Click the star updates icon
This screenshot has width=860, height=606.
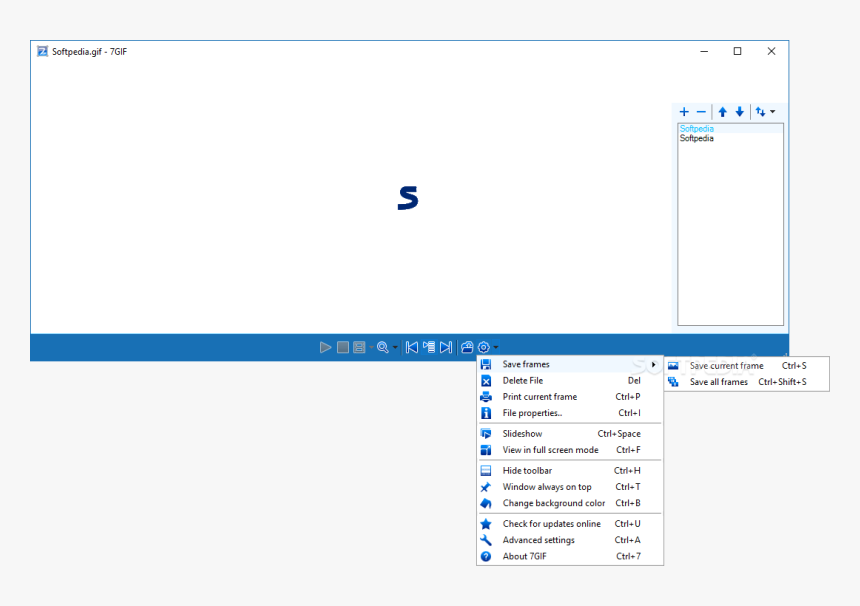[486, 524]
